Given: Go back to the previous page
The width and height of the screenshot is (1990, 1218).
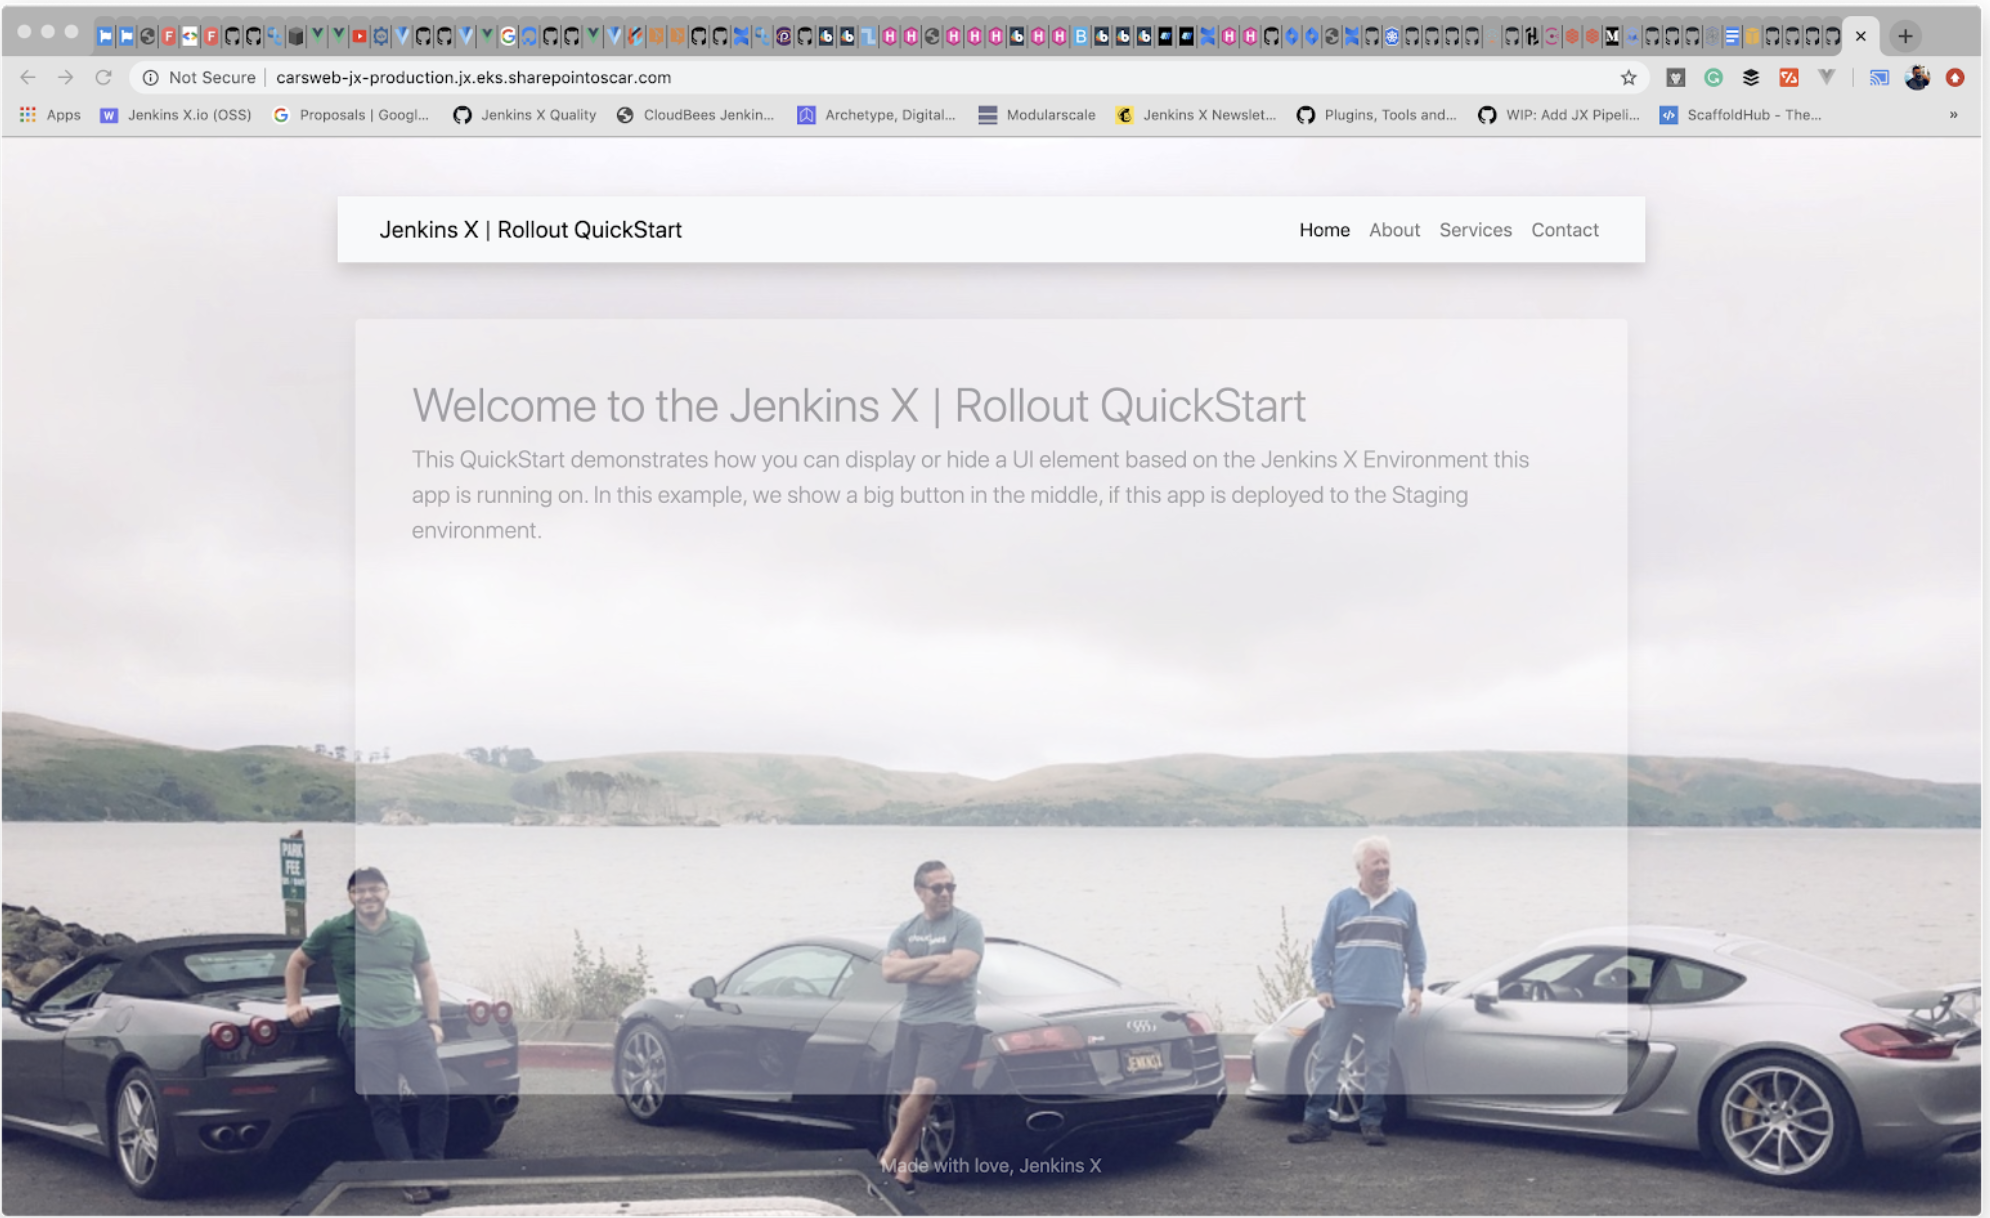Looking at the screenshot, I should 28,77.
